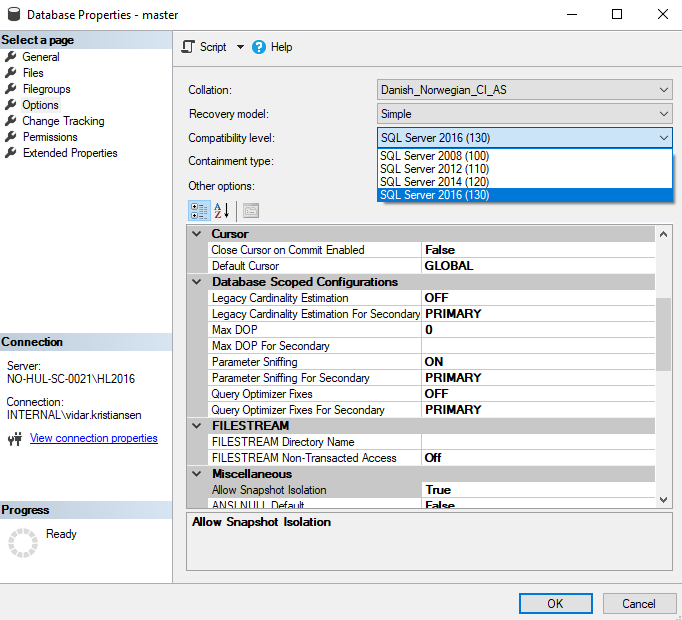Click the wrench icon beside Permissions
The image size is (682, 620).
pyautogui.click(x=10, y=137)
